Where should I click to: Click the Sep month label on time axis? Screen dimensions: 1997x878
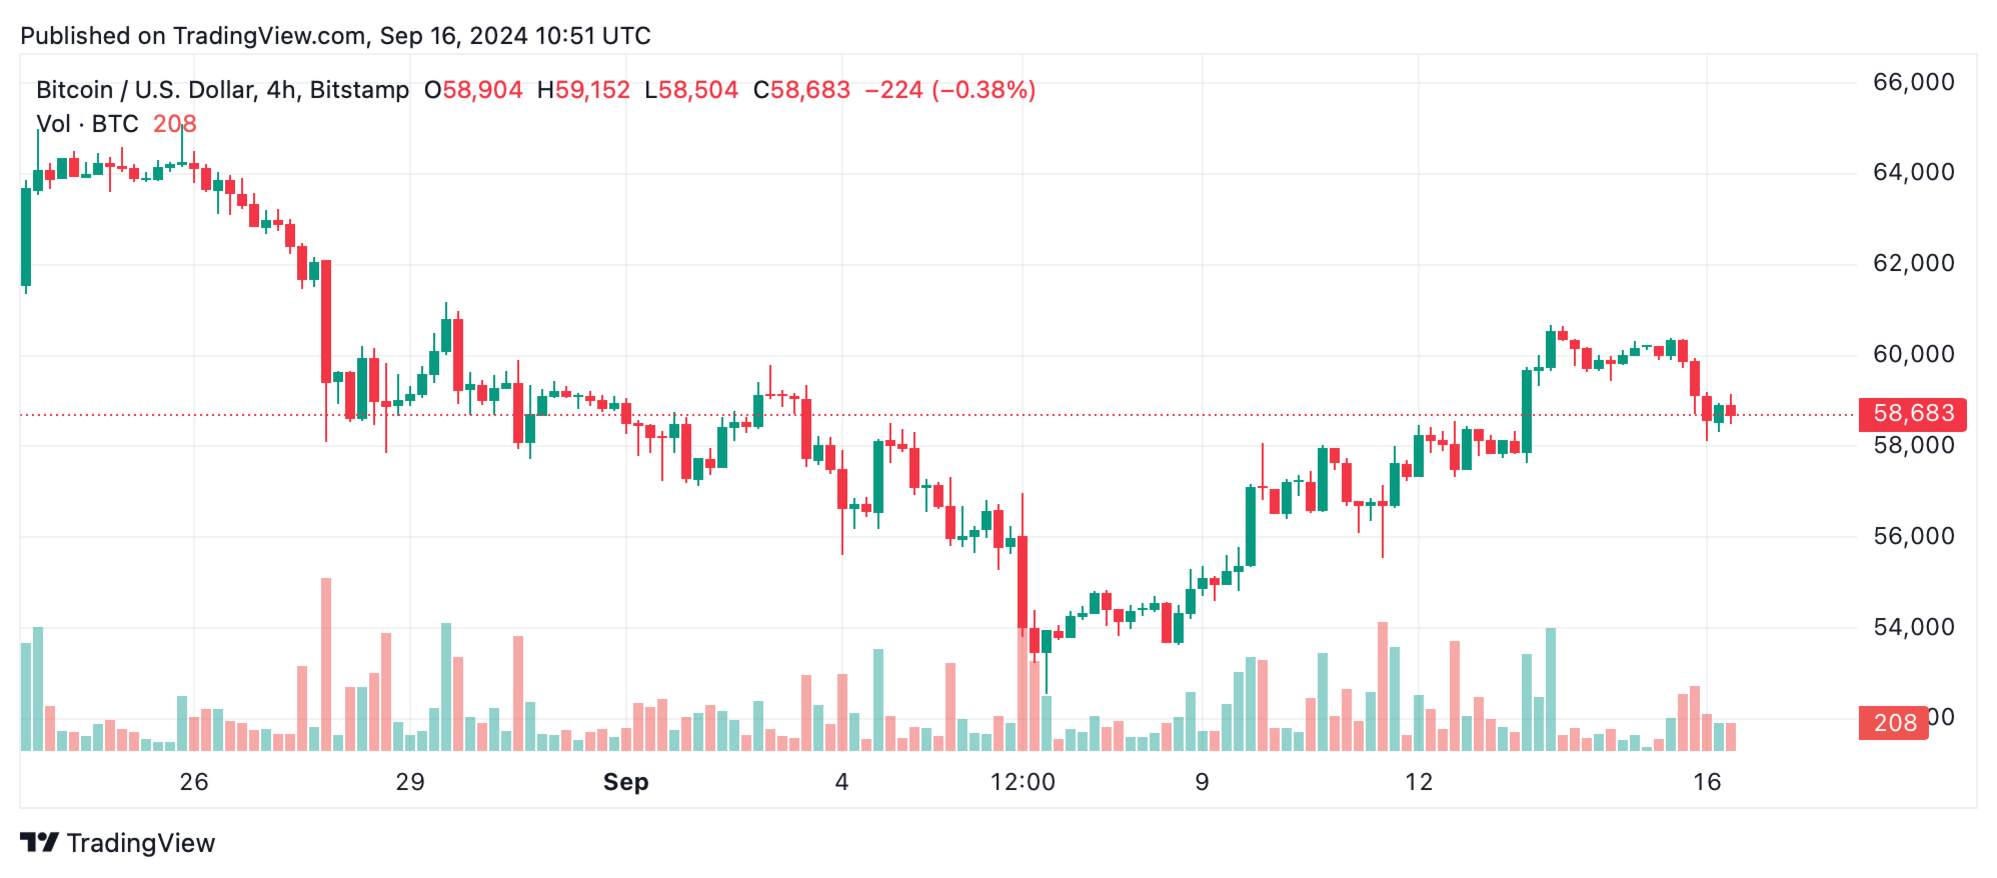pyautogui.click(x=626, y=782)
